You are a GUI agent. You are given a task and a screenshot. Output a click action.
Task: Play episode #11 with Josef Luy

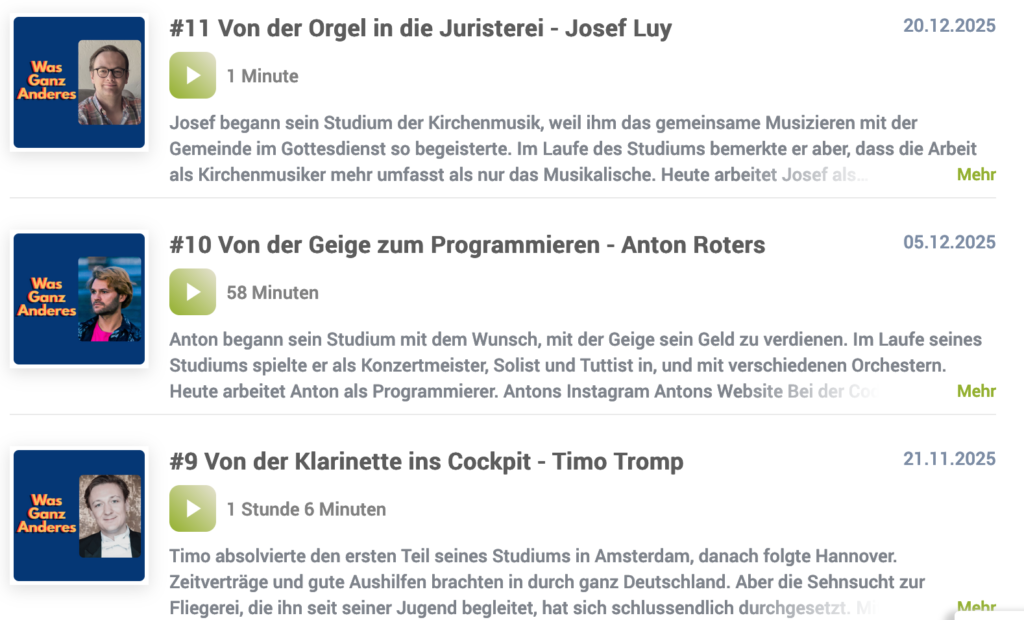[x=193, y=76]
